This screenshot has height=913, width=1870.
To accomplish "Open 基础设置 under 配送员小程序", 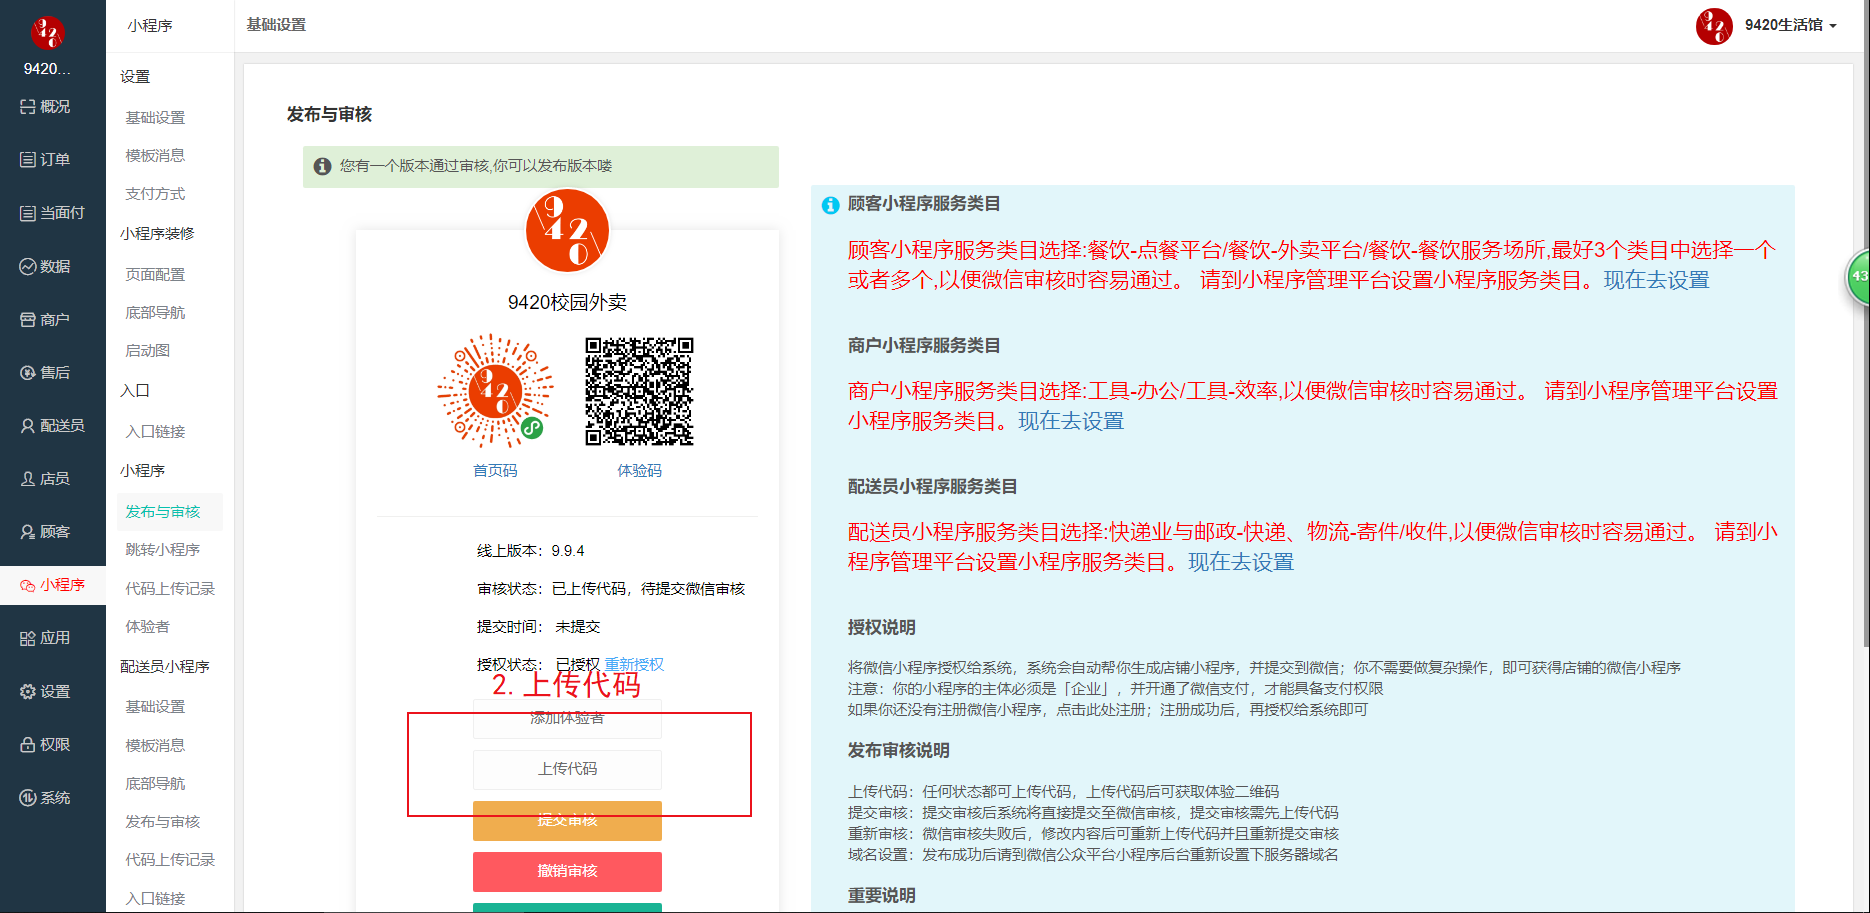I will pyautogui.click(x=155, y=707).
